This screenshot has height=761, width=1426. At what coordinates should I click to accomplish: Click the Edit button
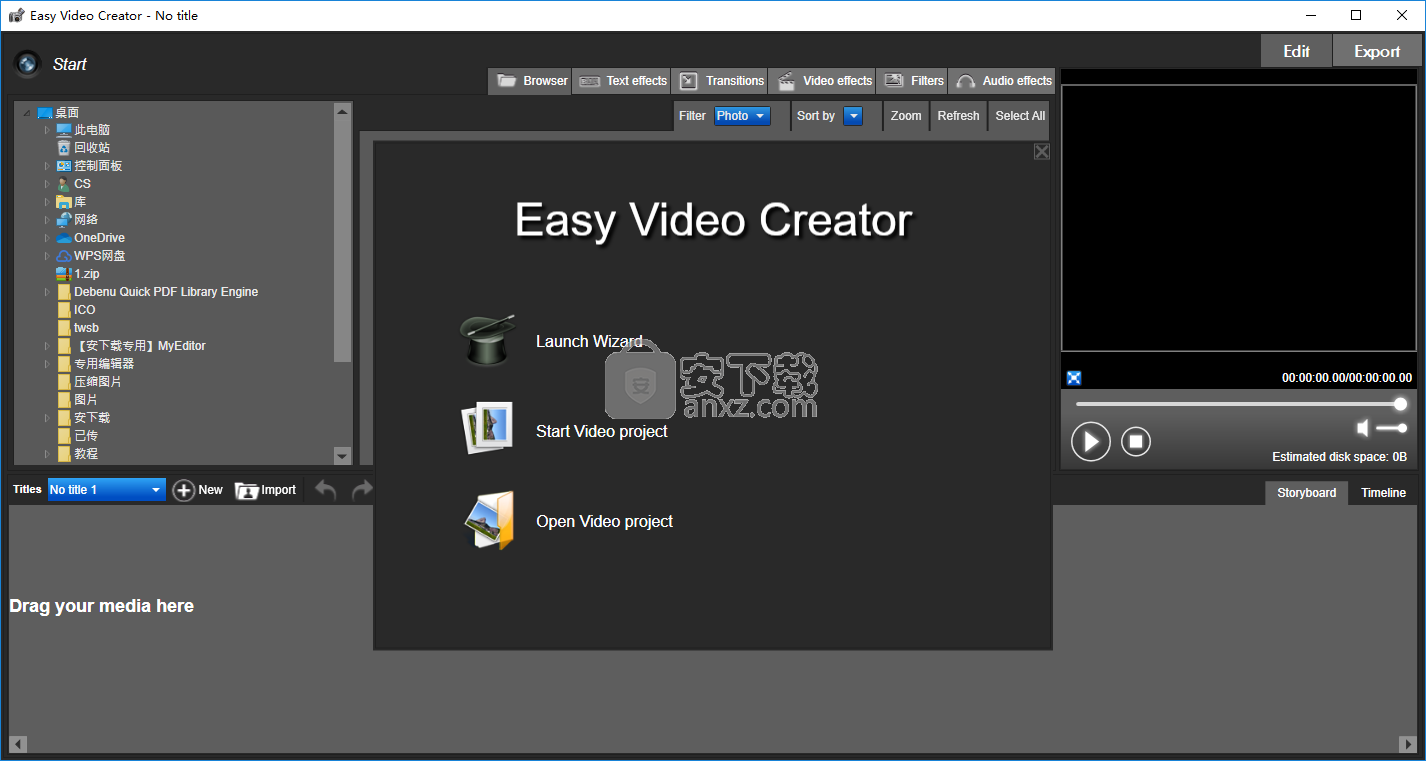pos(1296,51)
